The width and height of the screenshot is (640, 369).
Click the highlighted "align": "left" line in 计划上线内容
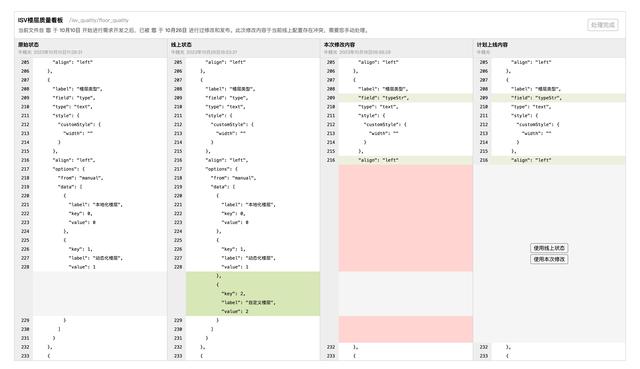(558, 160)
